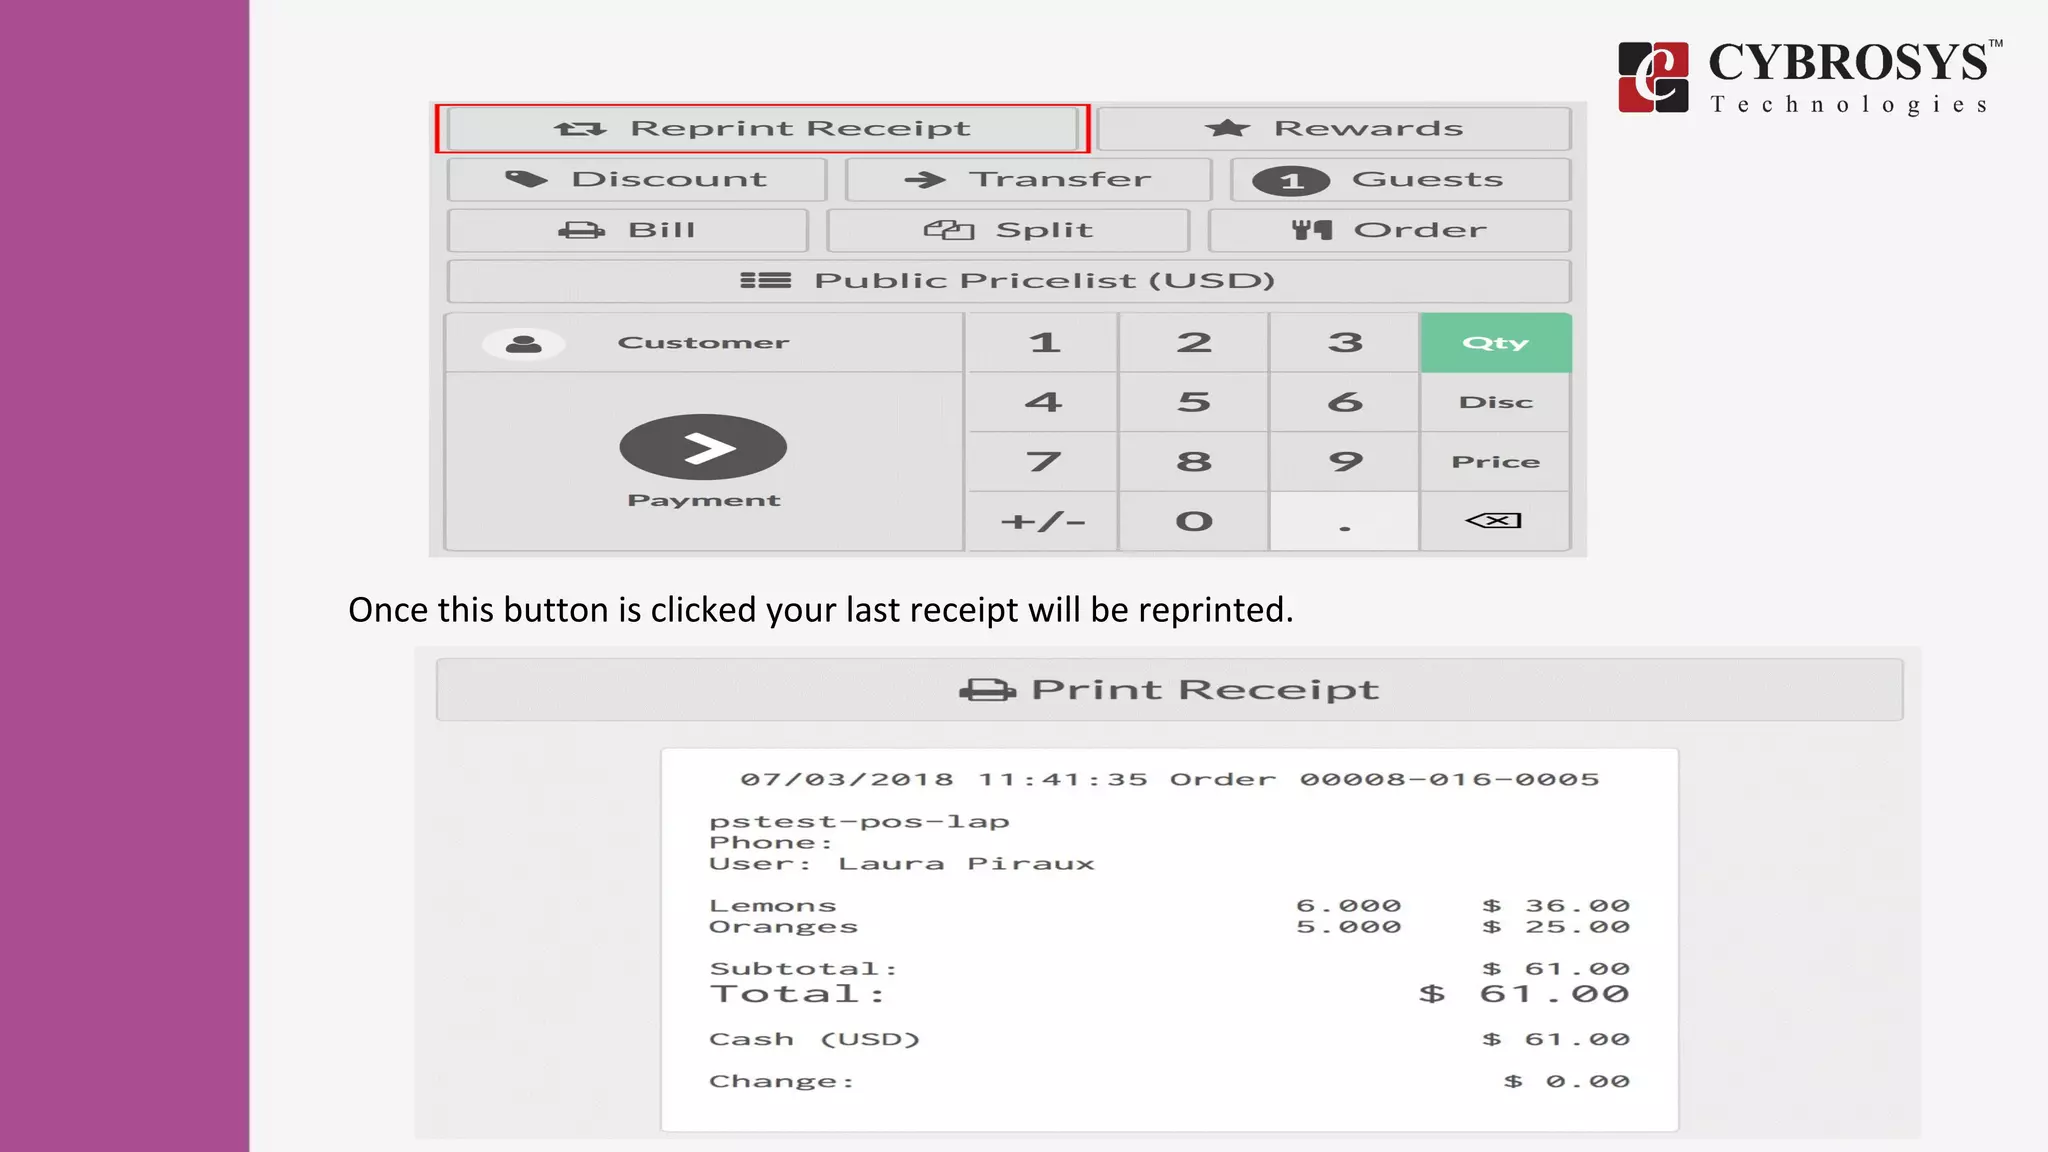Click the order number 00008-016-0005

point(1449,780)
